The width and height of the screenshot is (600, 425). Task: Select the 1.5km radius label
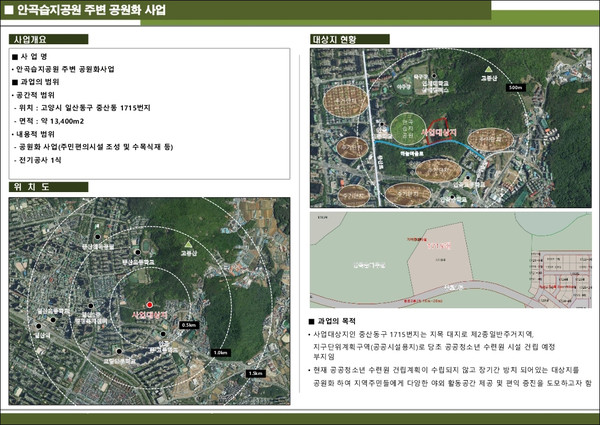(x=256, y=373)
